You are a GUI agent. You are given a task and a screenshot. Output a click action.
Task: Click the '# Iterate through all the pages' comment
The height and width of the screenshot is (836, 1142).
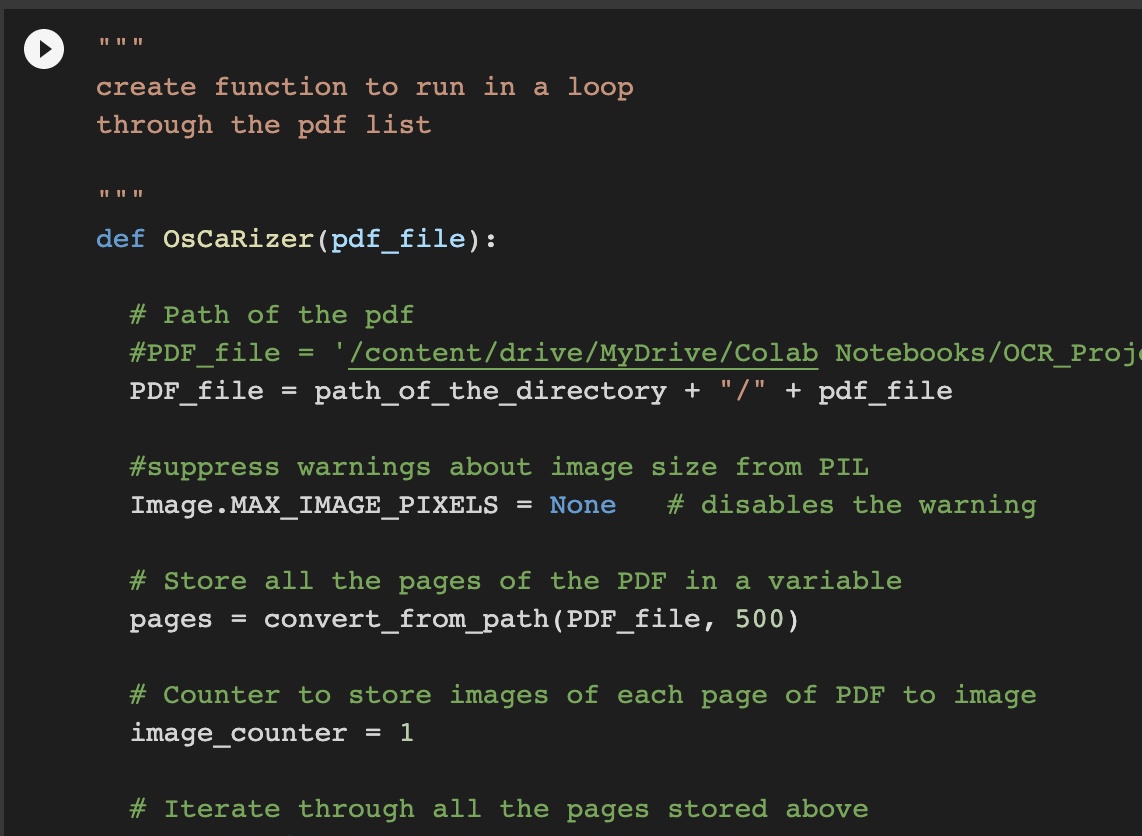point(499,809)
